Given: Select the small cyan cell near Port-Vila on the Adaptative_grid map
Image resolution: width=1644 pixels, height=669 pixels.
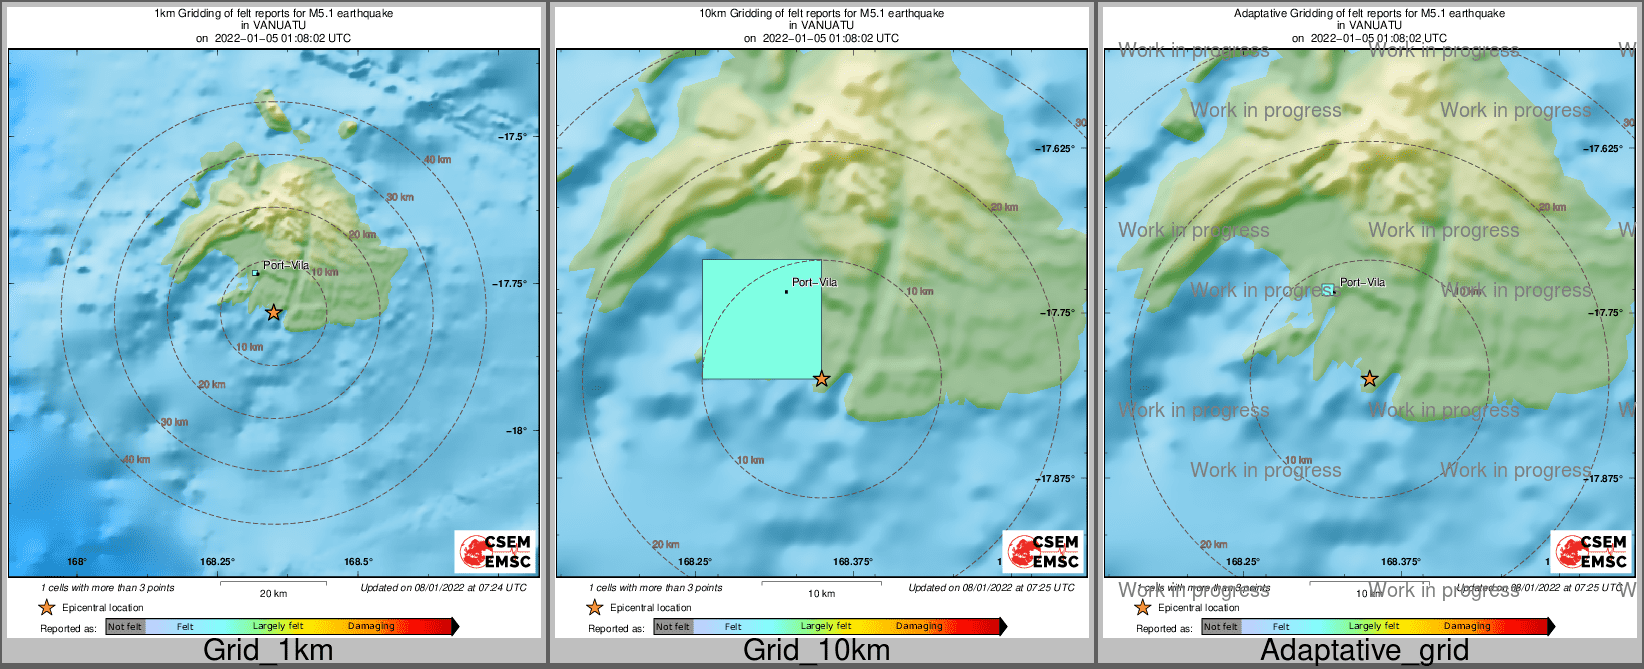Looking at the screenshot, I should point(1328,290).
